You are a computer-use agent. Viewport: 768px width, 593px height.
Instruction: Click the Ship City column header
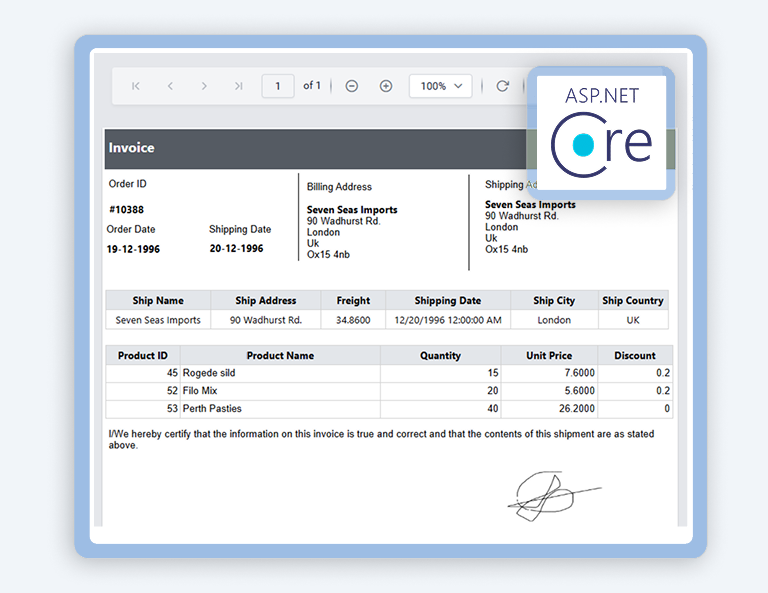pyautogui.click(x=554, y=300)
